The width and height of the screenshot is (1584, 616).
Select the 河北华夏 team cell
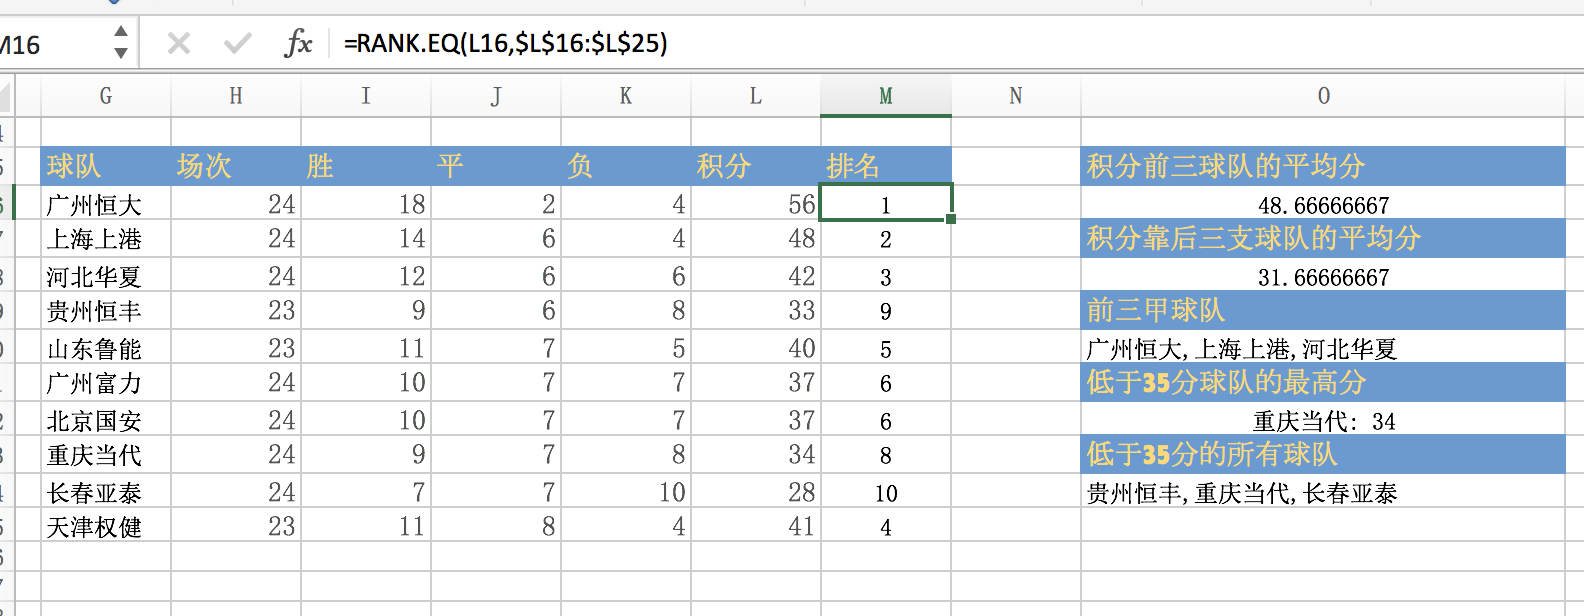tap(106, 276)
